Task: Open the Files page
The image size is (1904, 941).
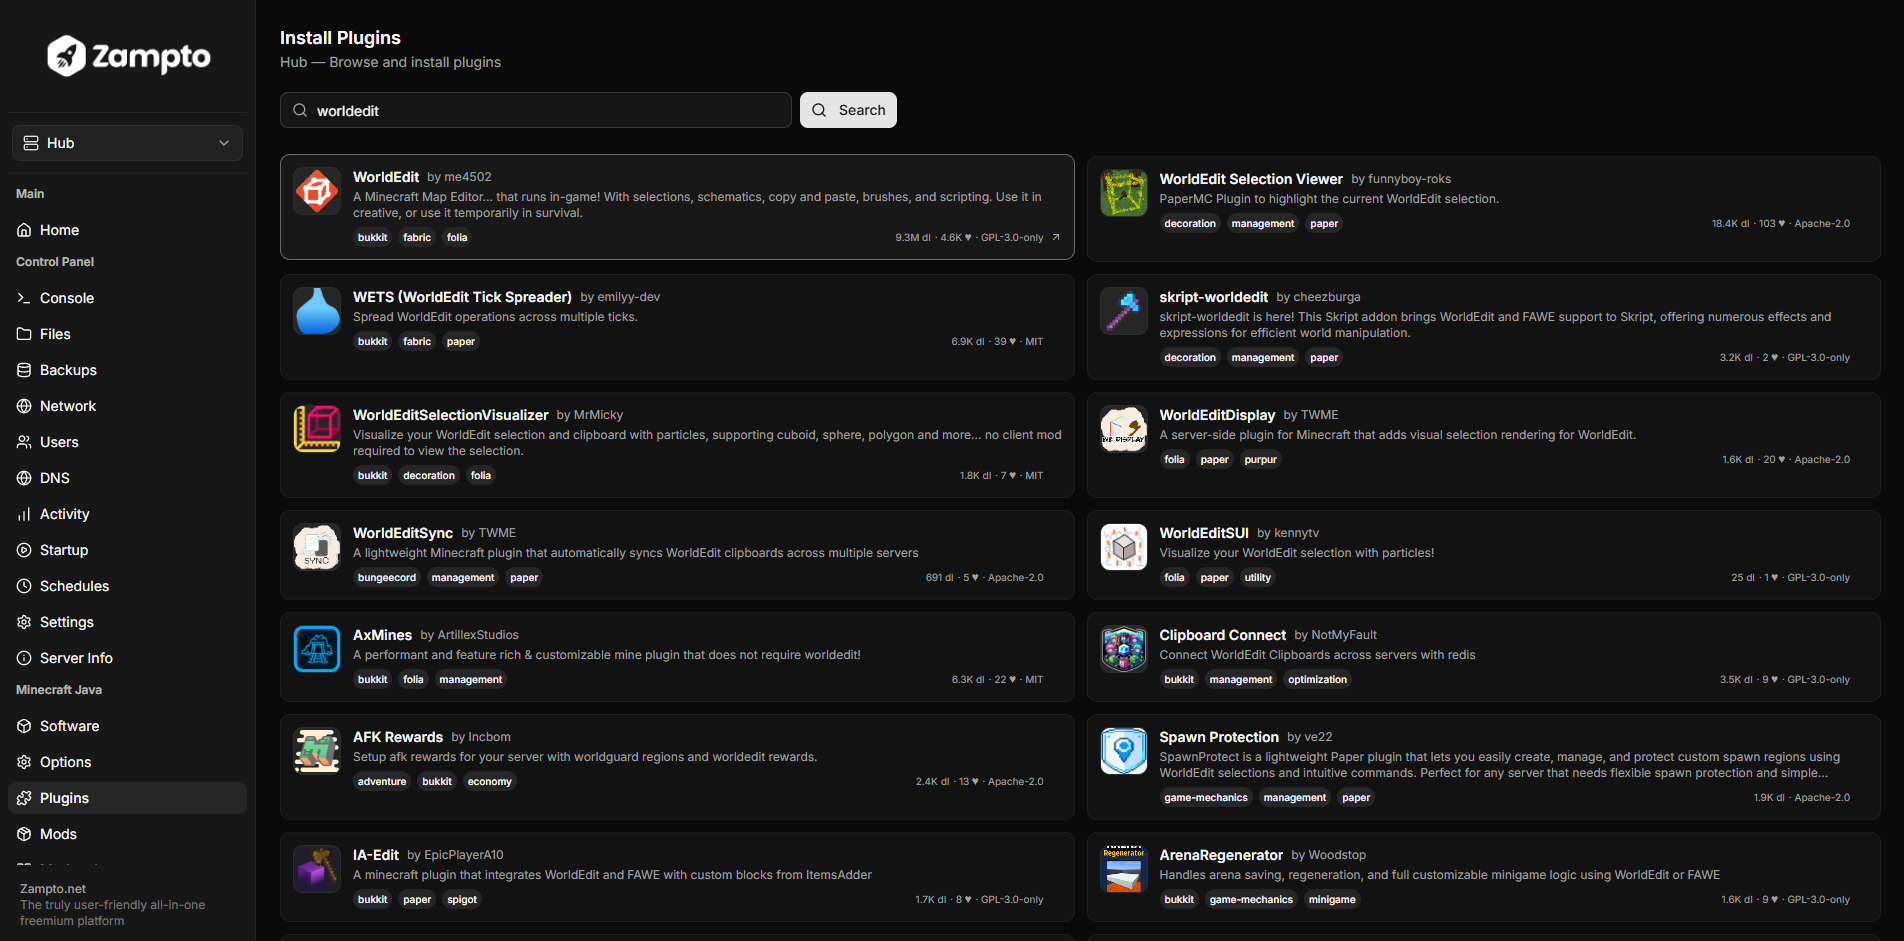Action: (127, 334)
